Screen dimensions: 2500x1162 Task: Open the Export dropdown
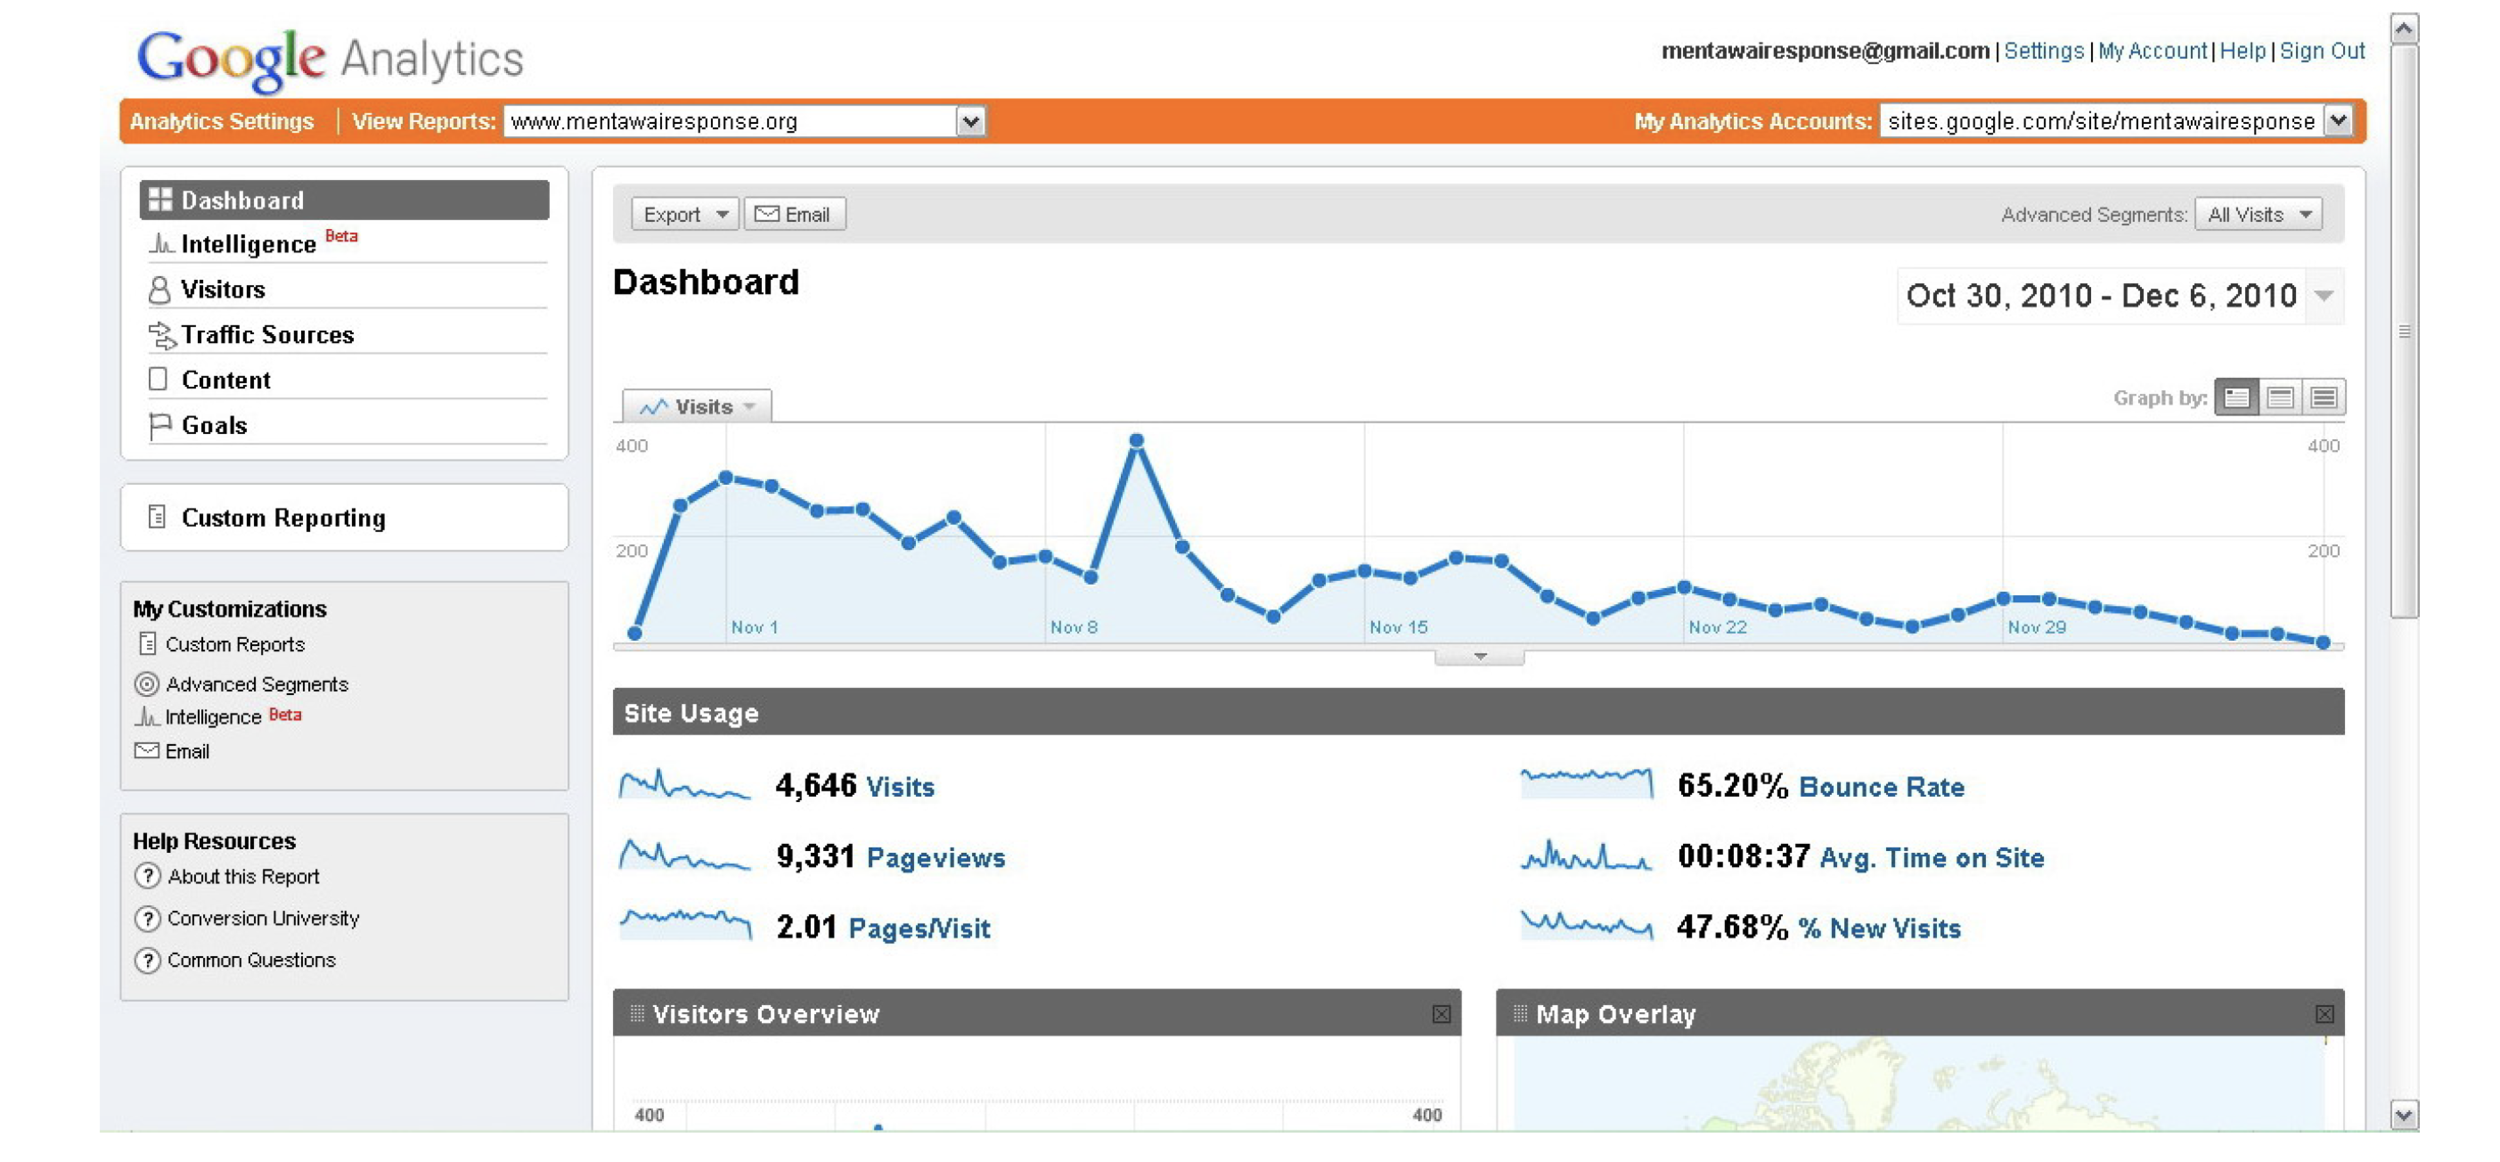click(684, 214)
